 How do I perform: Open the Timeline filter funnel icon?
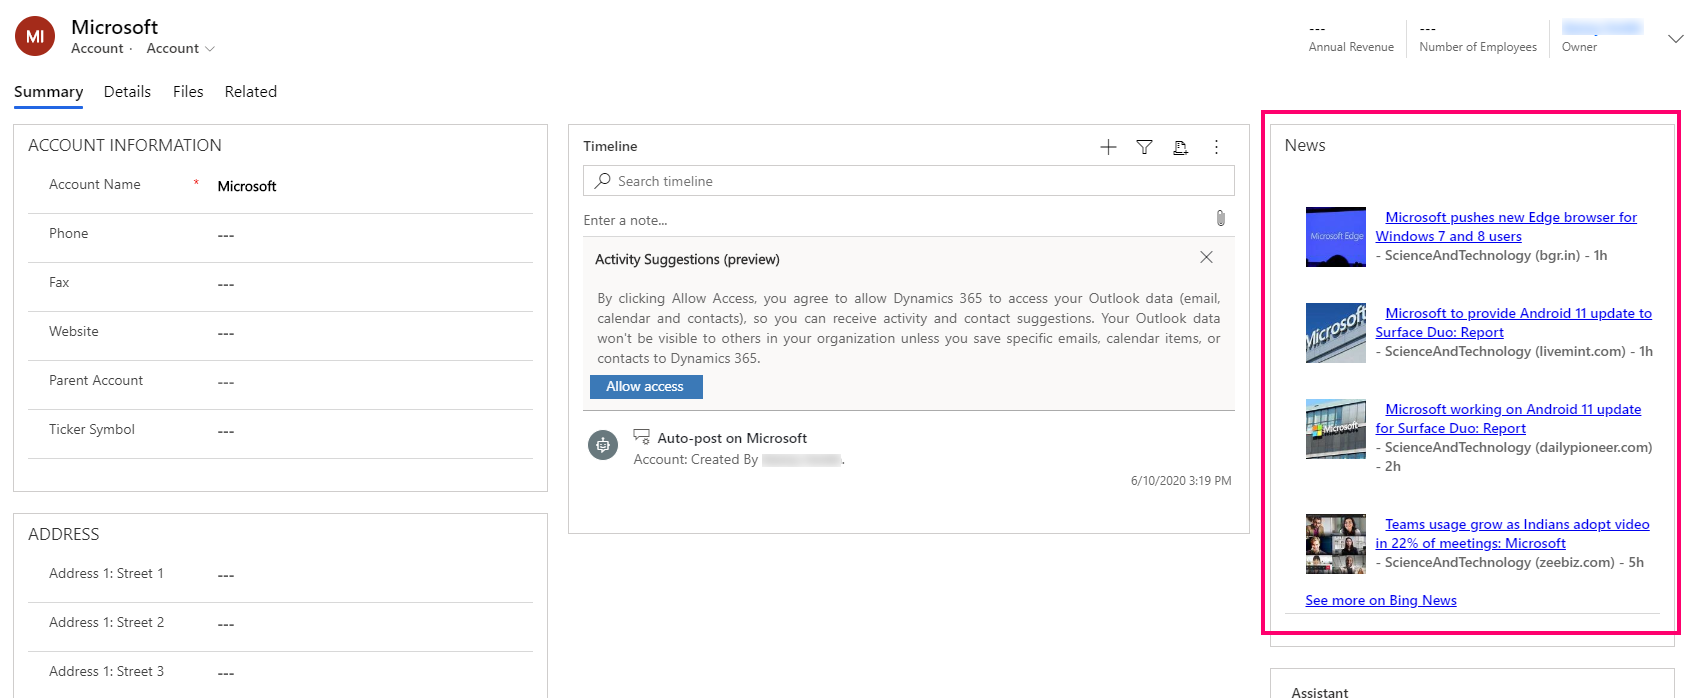coord(1144,147)
